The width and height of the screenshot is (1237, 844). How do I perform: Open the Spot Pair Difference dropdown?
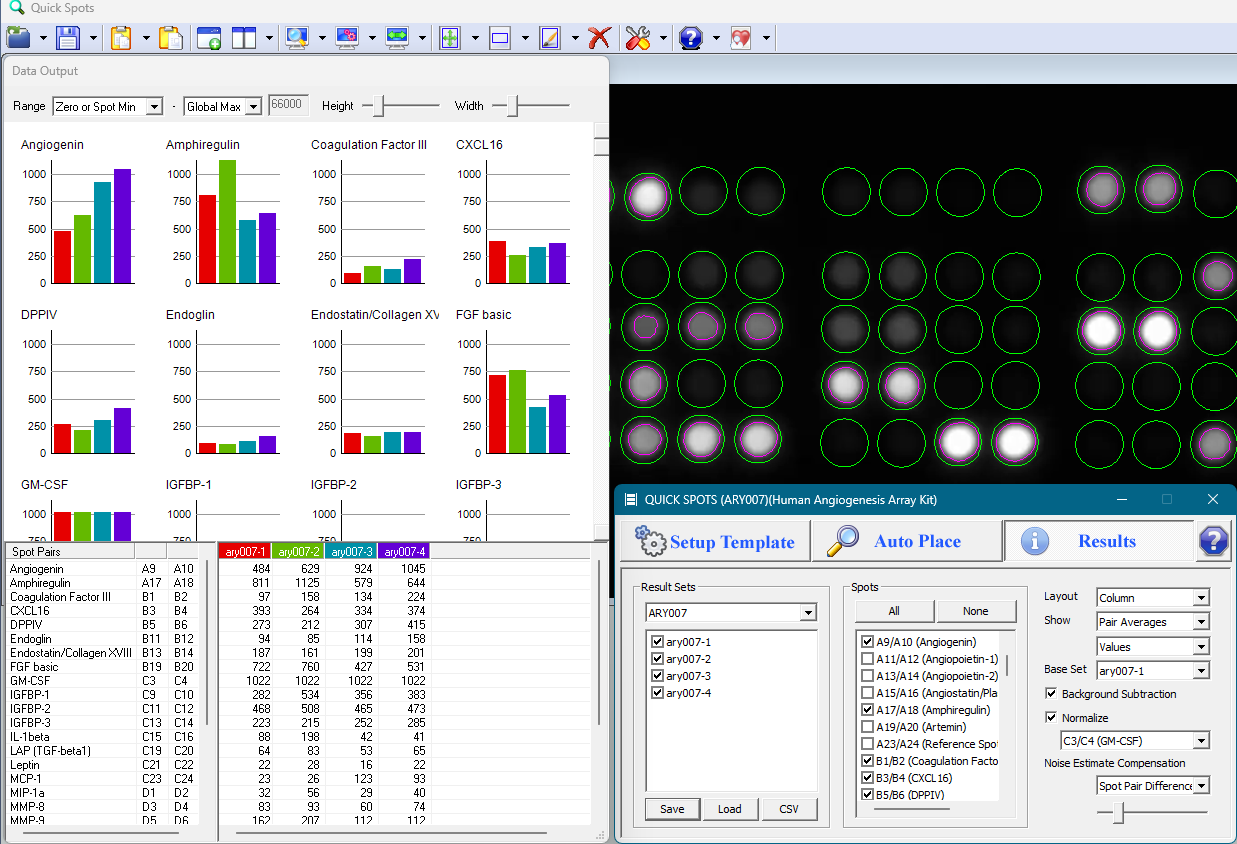click(x=1201, y=786)
